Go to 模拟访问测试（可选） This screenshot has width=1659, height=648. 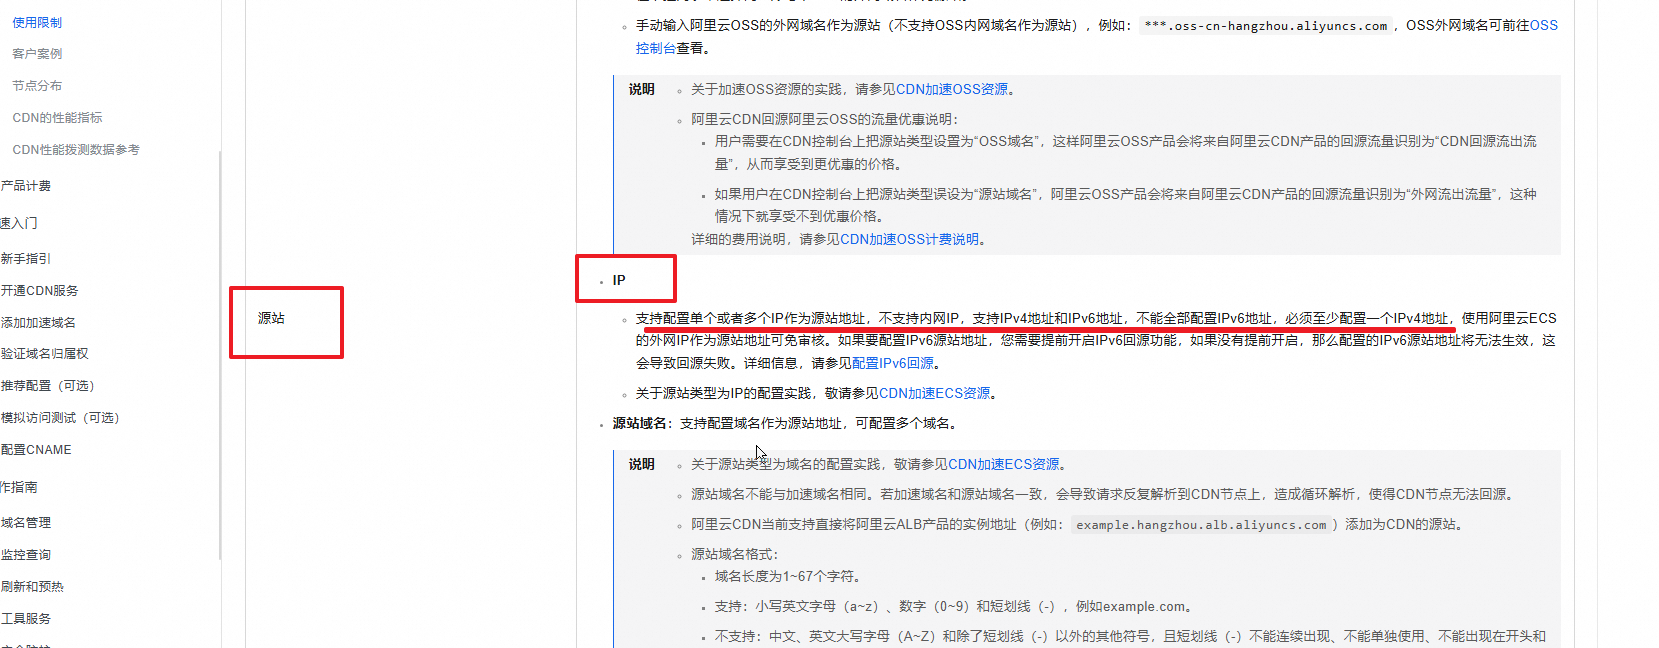60,418
